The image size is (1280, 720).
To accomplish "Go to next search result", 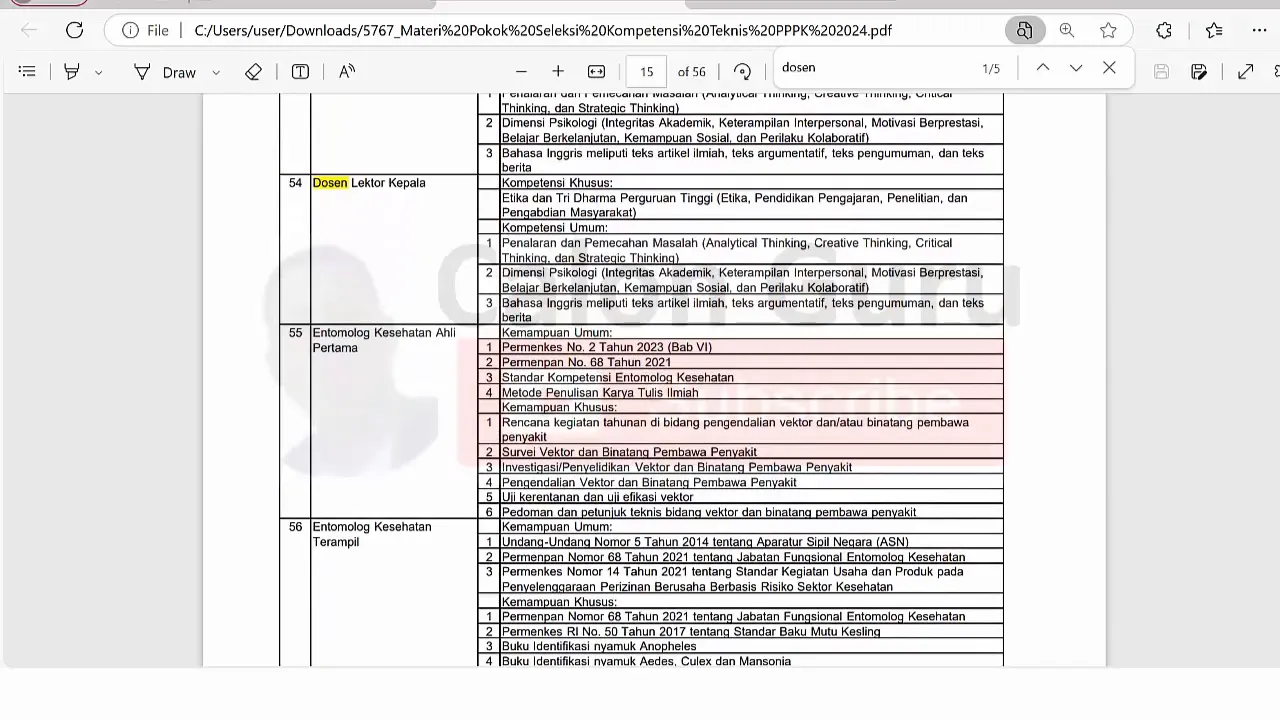I will pos(1076,68).
